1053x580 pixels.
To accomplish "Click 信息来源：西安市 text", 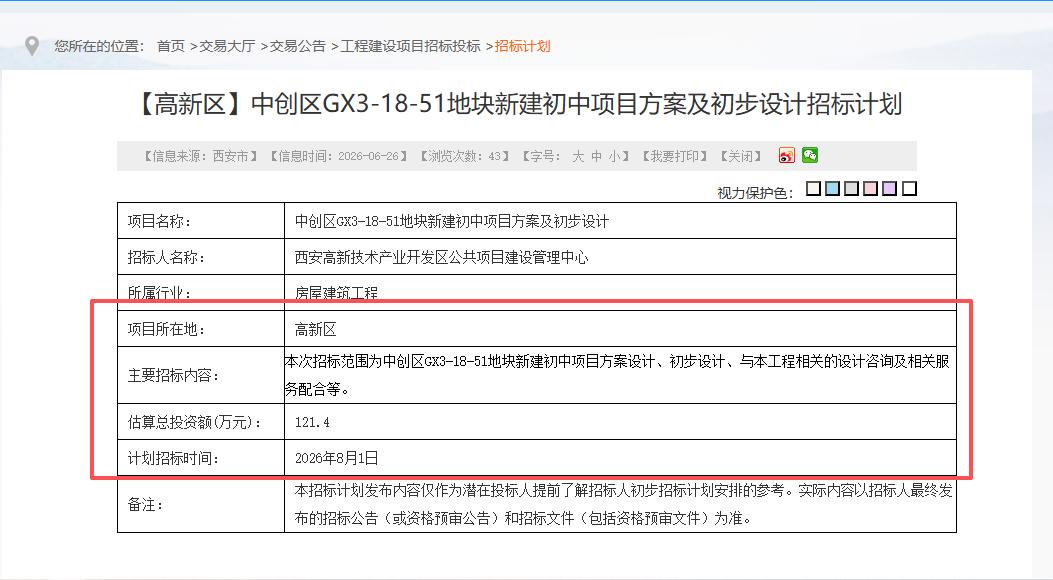I will pyautogui.click(x=200, y=156).
